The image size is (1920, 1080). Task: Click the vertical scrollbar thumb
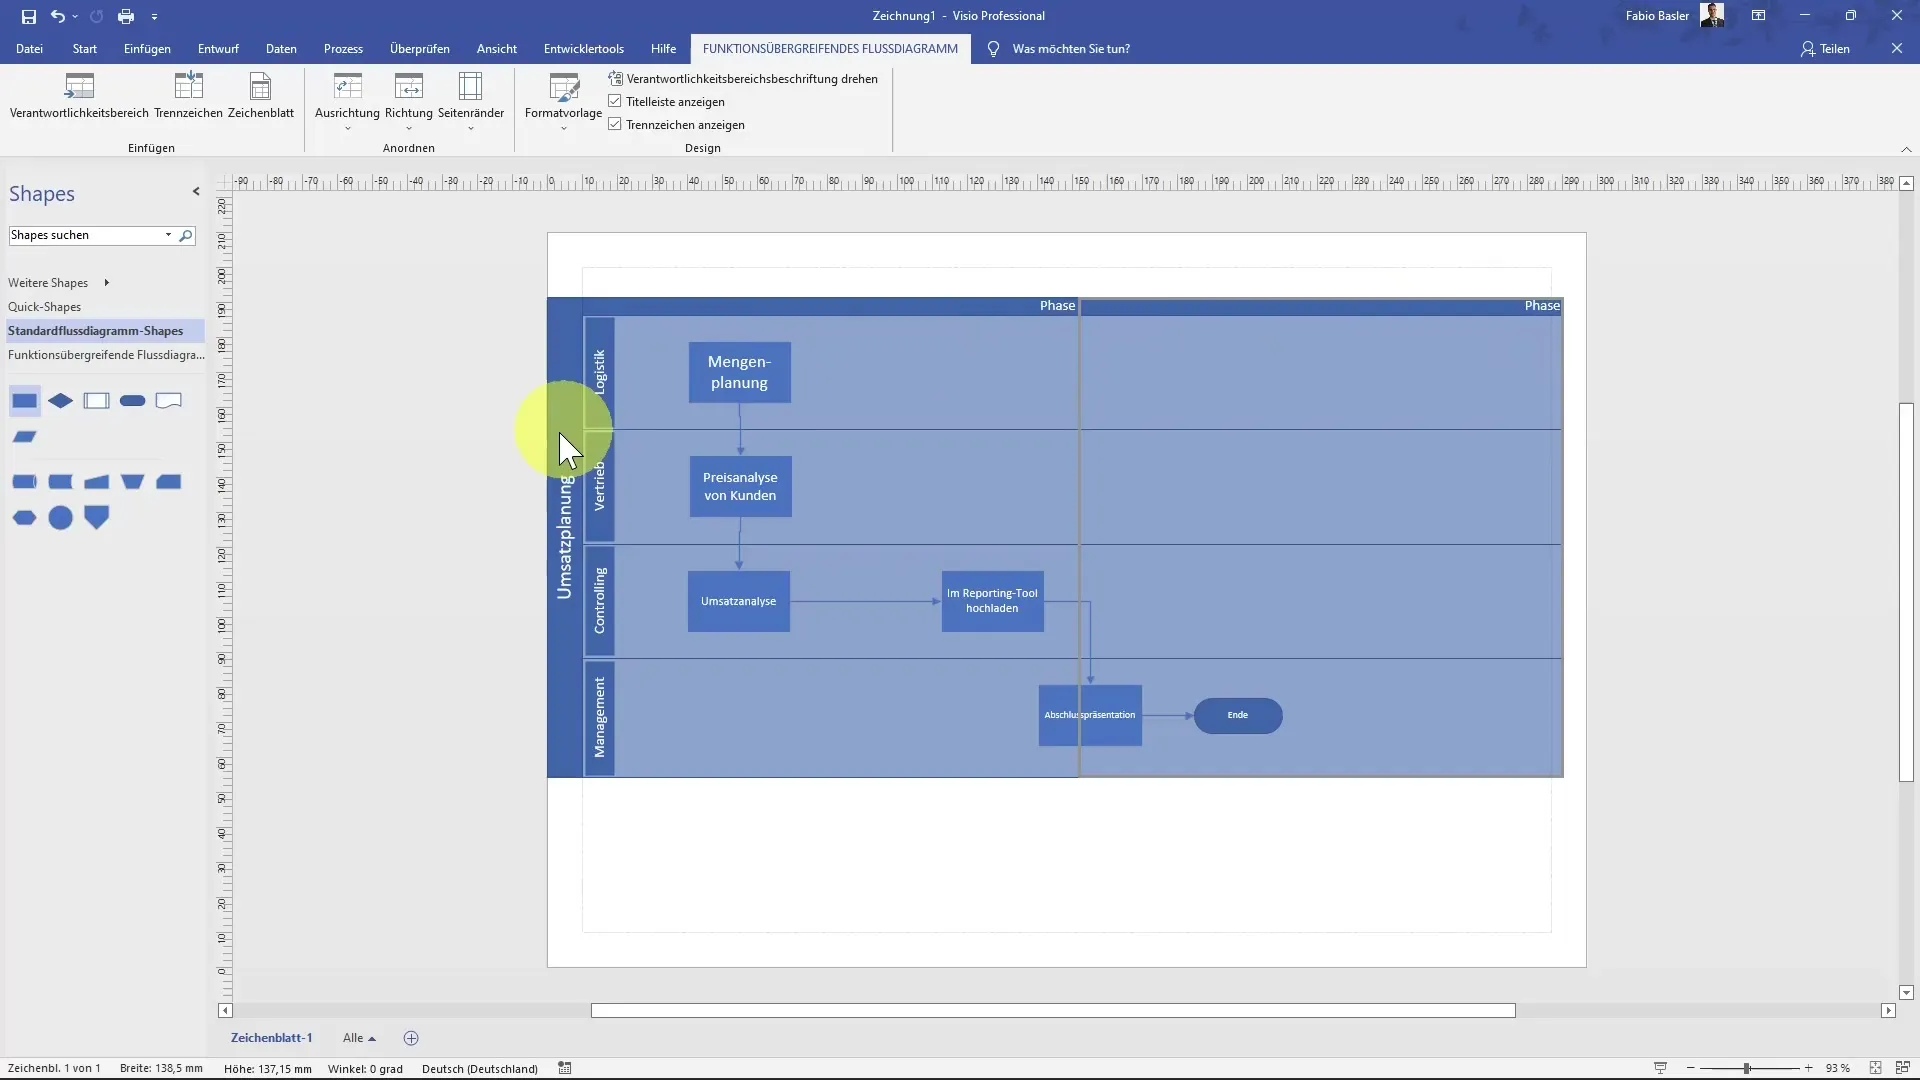[1906, 592]
